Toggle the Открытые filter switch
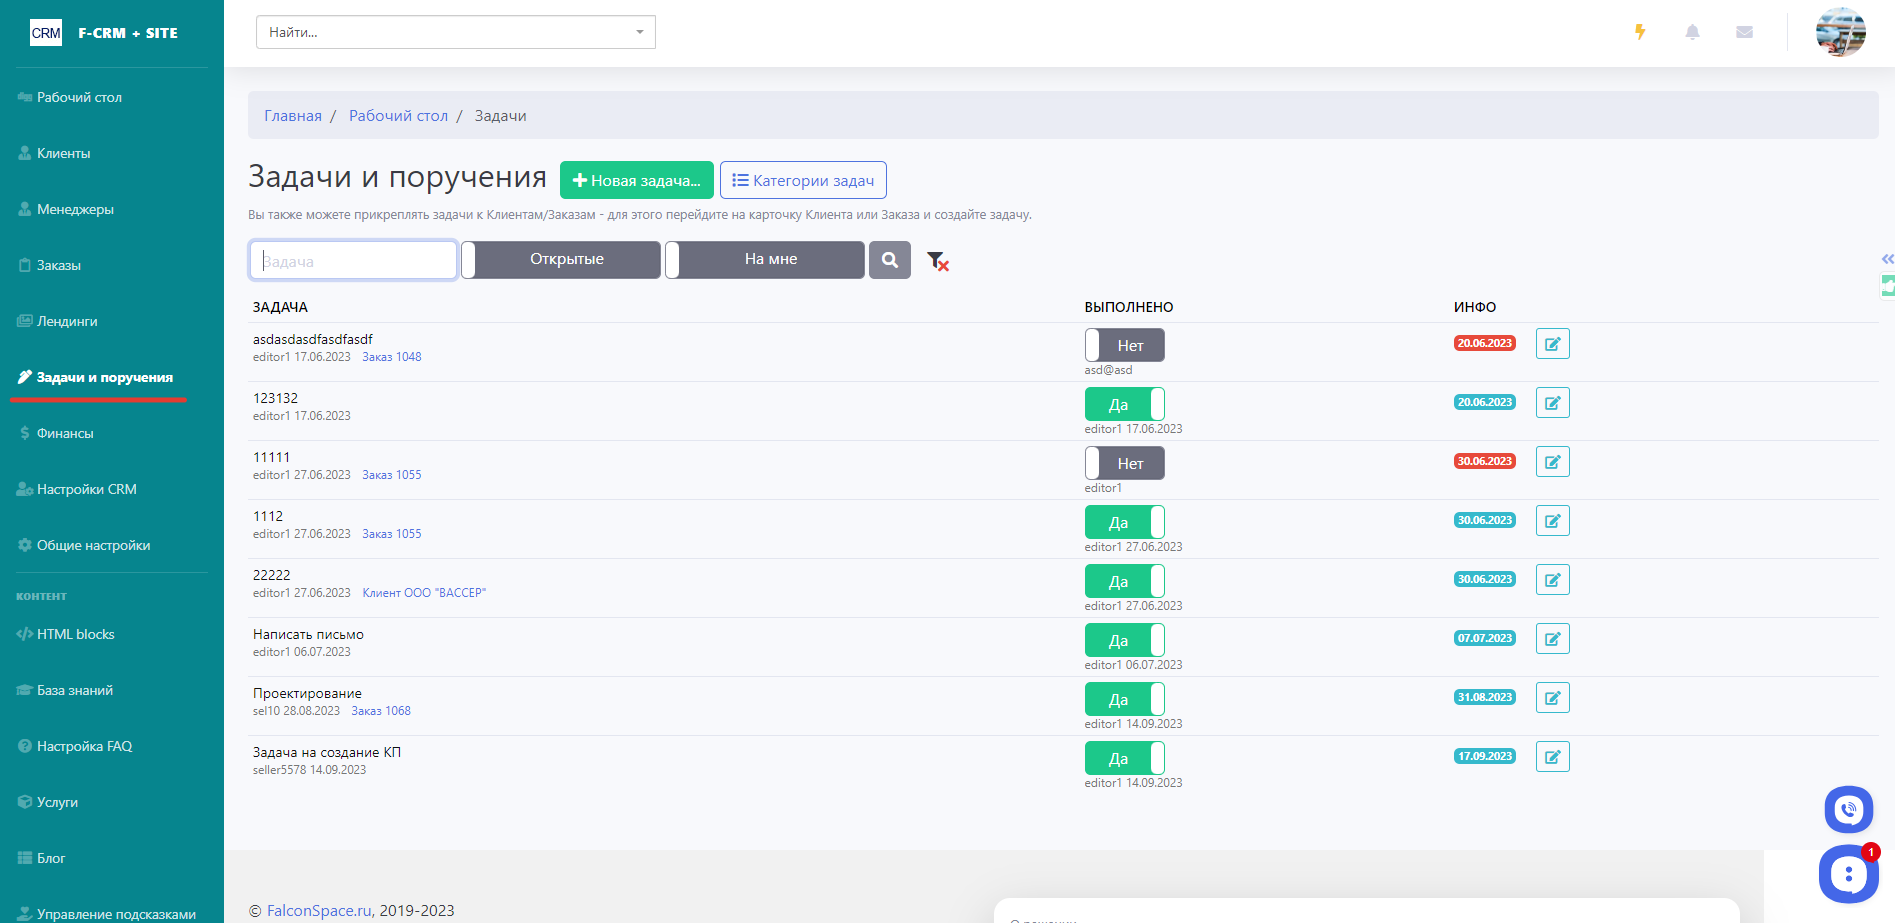1895x923 pixels. [x=561, y=260]
